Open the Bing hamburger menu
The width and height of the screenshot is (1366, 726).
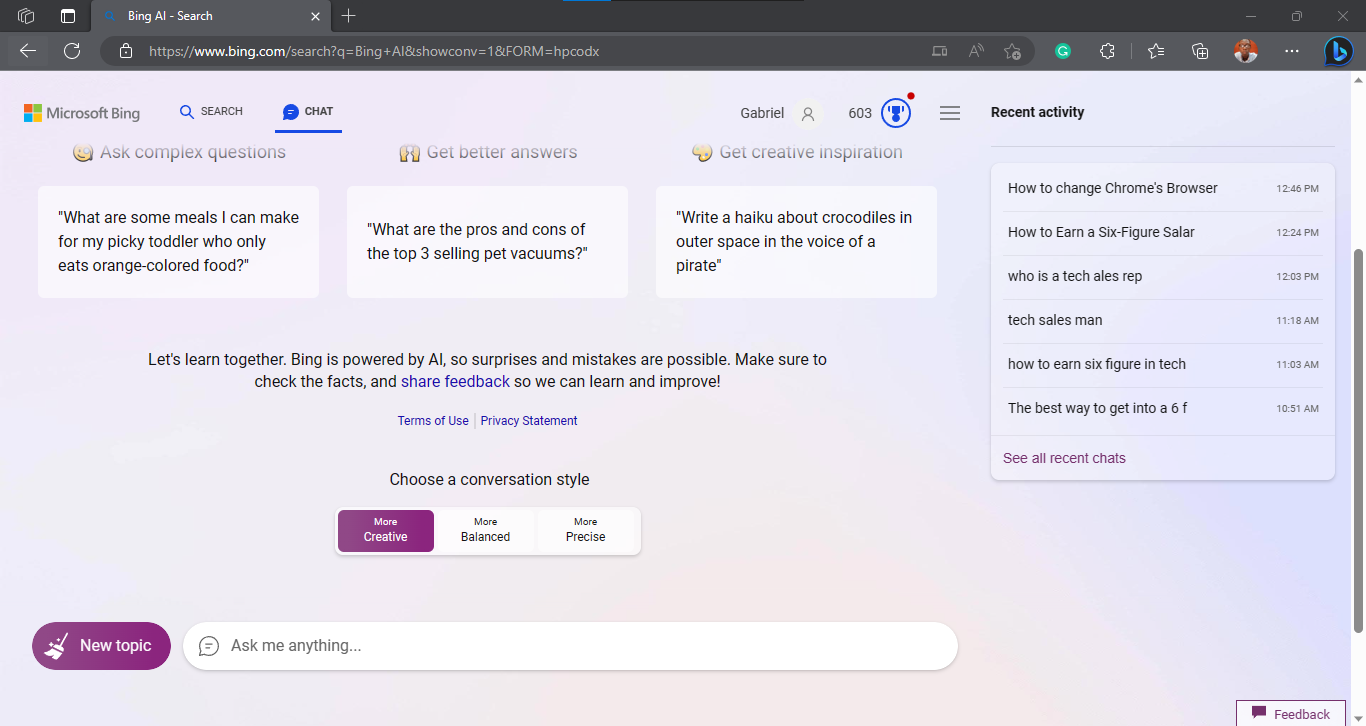click(x=950, y=114)
